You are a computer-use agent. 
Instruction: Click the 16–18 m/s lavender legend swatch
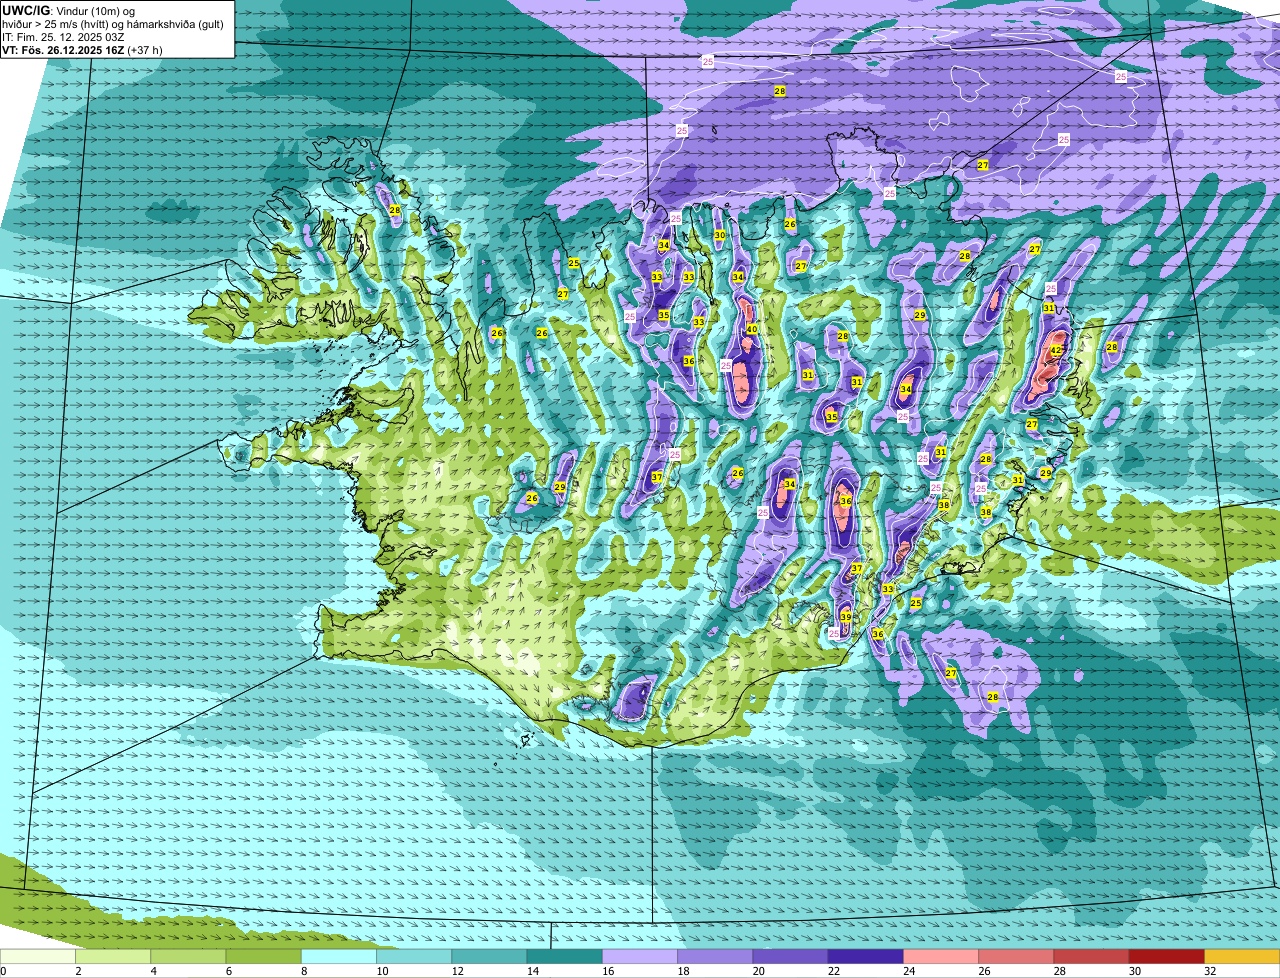640,957
